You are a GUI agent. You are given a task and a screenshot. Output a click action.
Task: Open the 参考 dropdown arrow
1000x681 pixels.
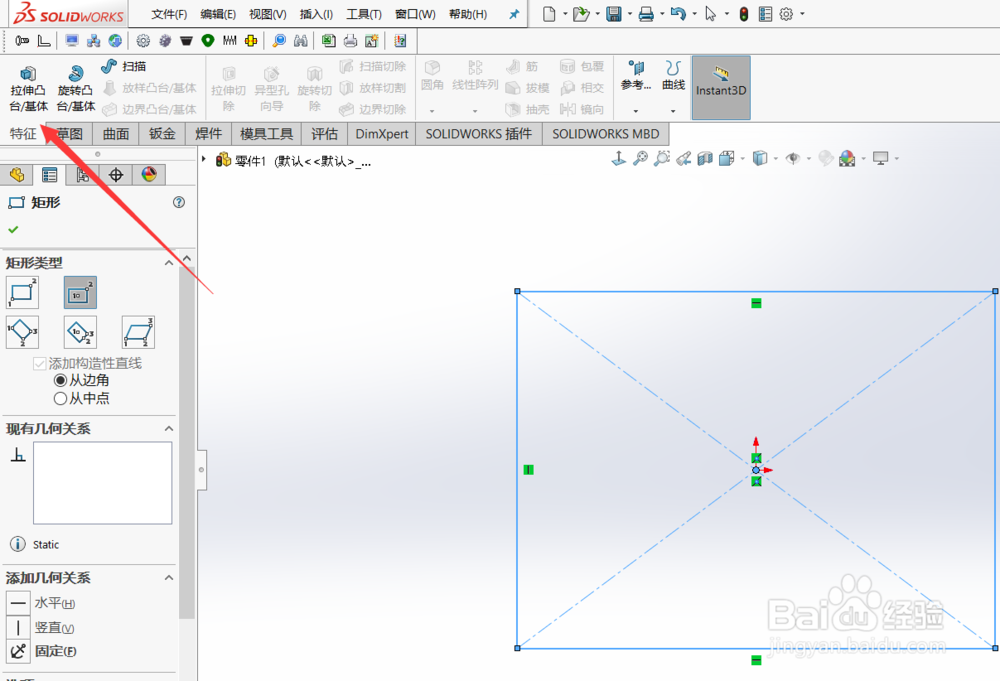[x=635, y=111]
